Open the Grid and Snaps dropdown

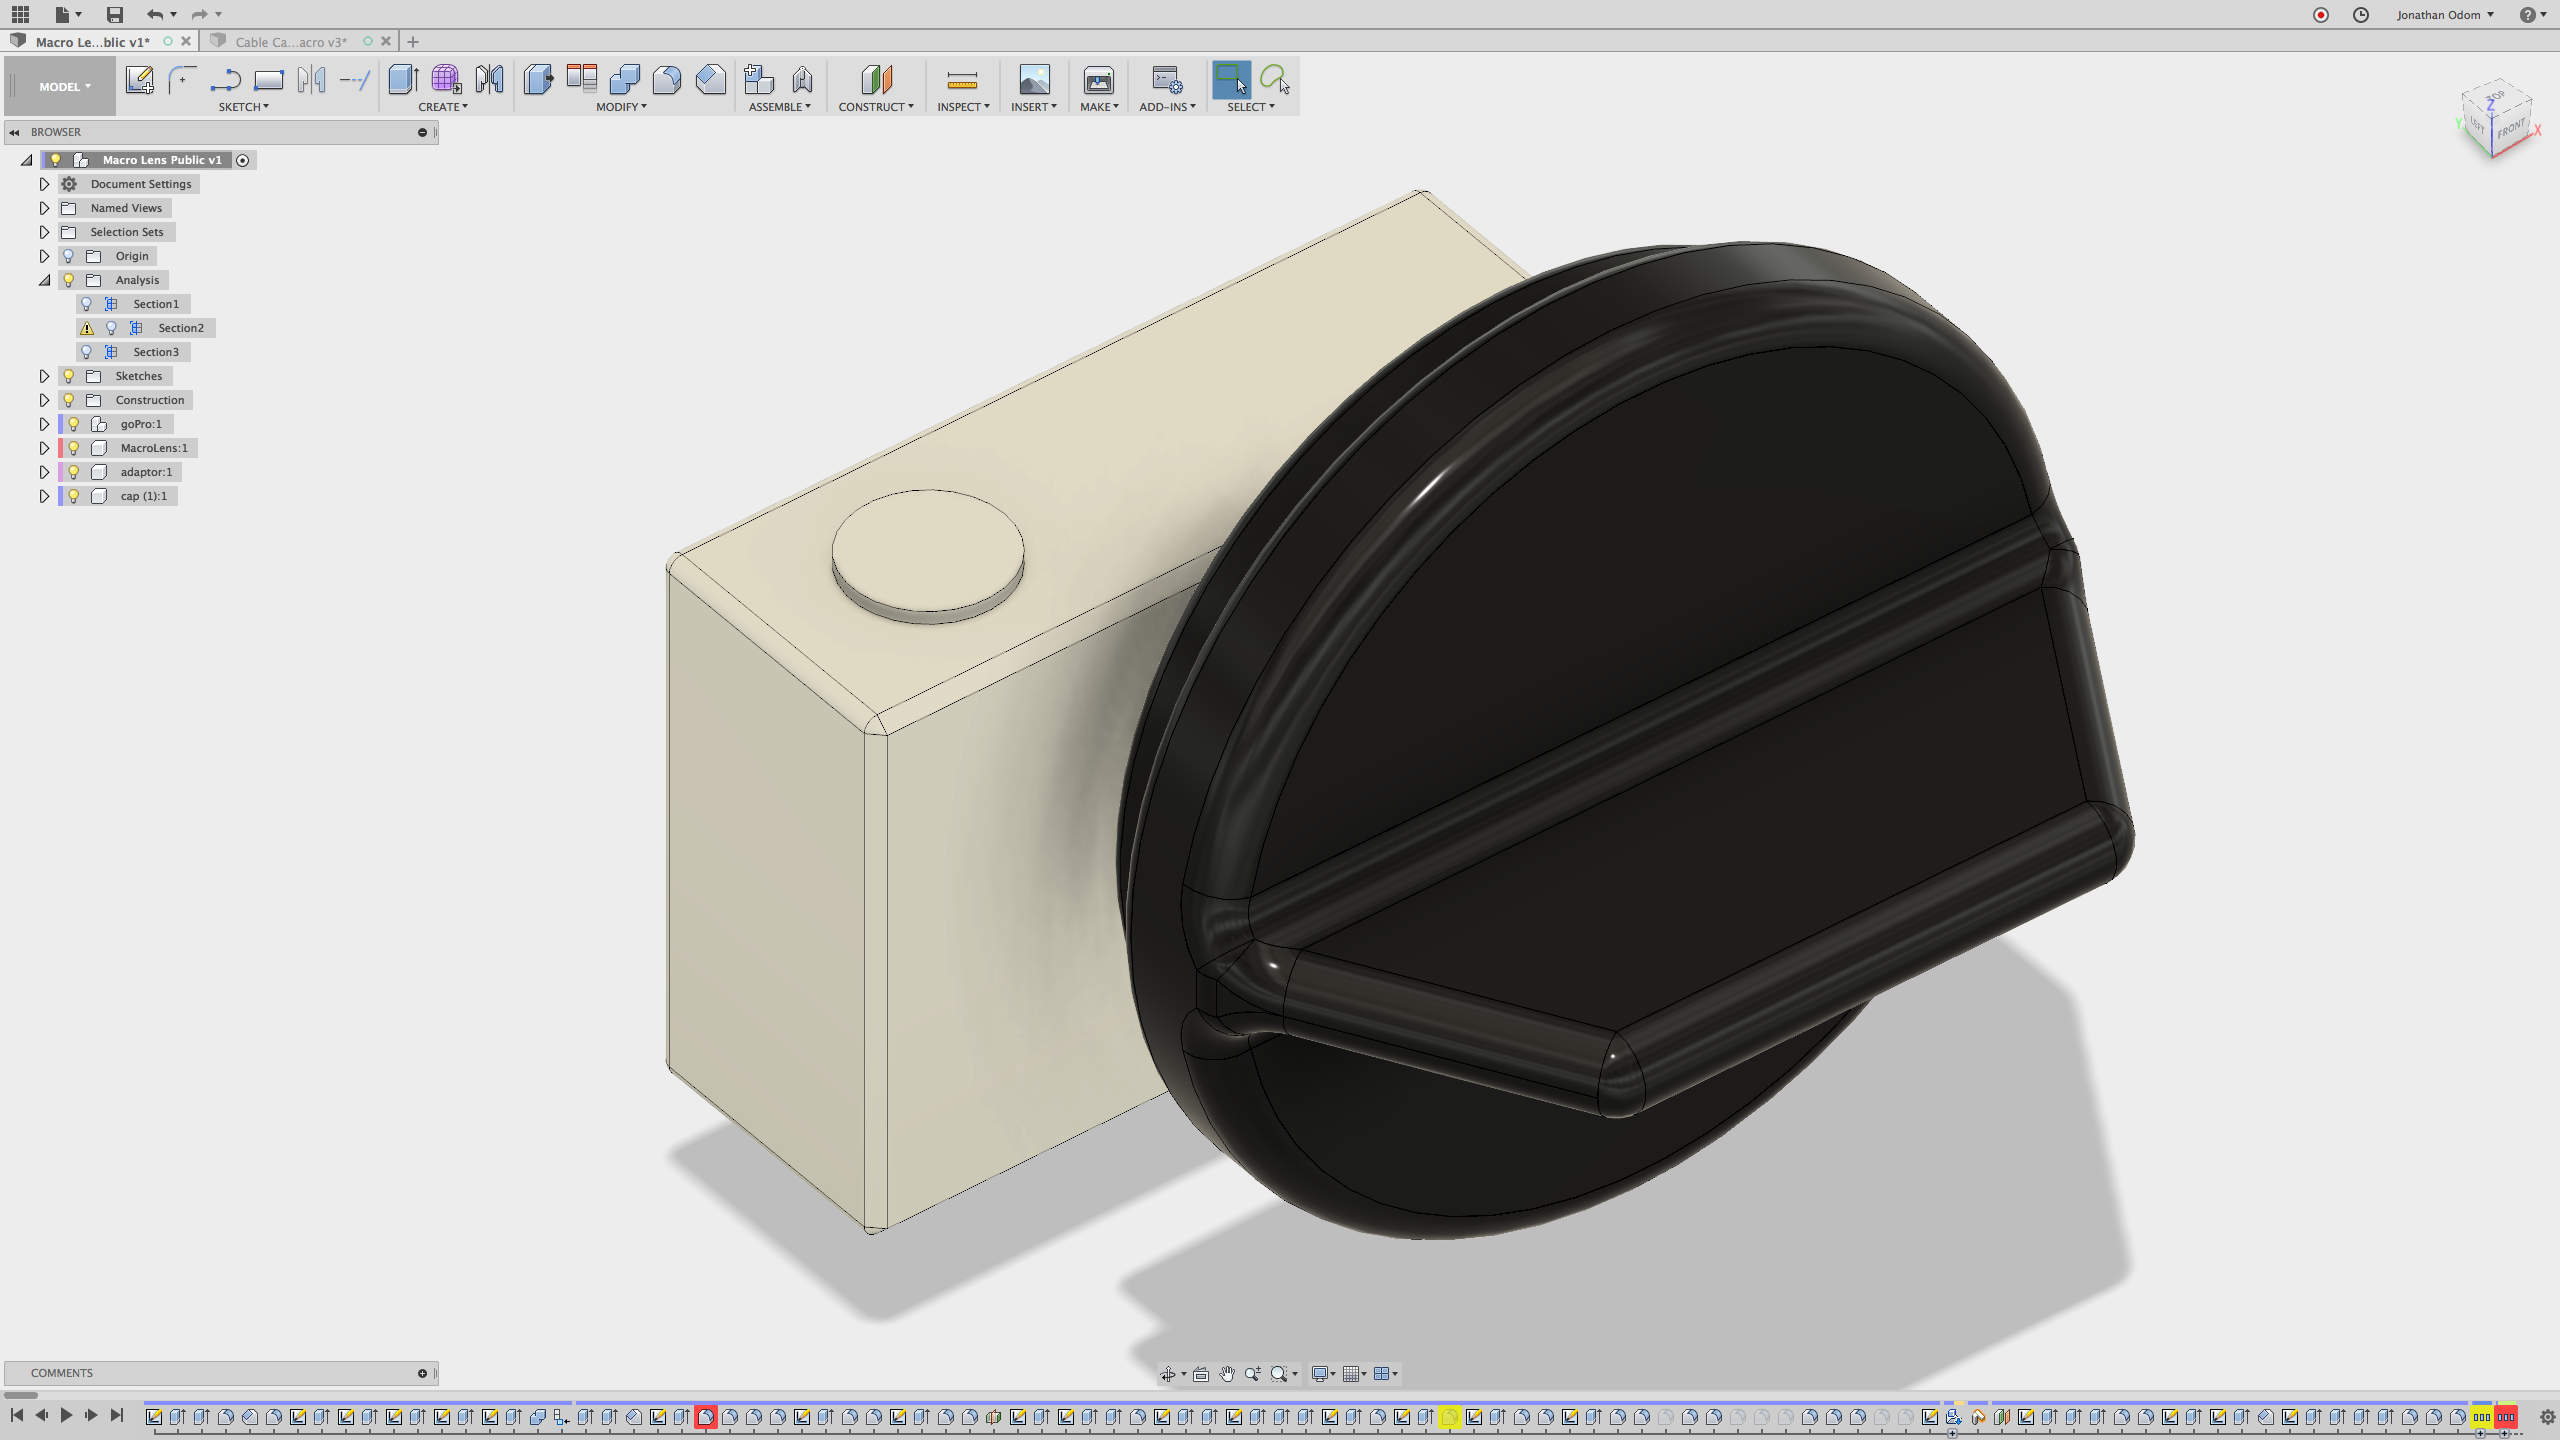coord(1355,1374)
